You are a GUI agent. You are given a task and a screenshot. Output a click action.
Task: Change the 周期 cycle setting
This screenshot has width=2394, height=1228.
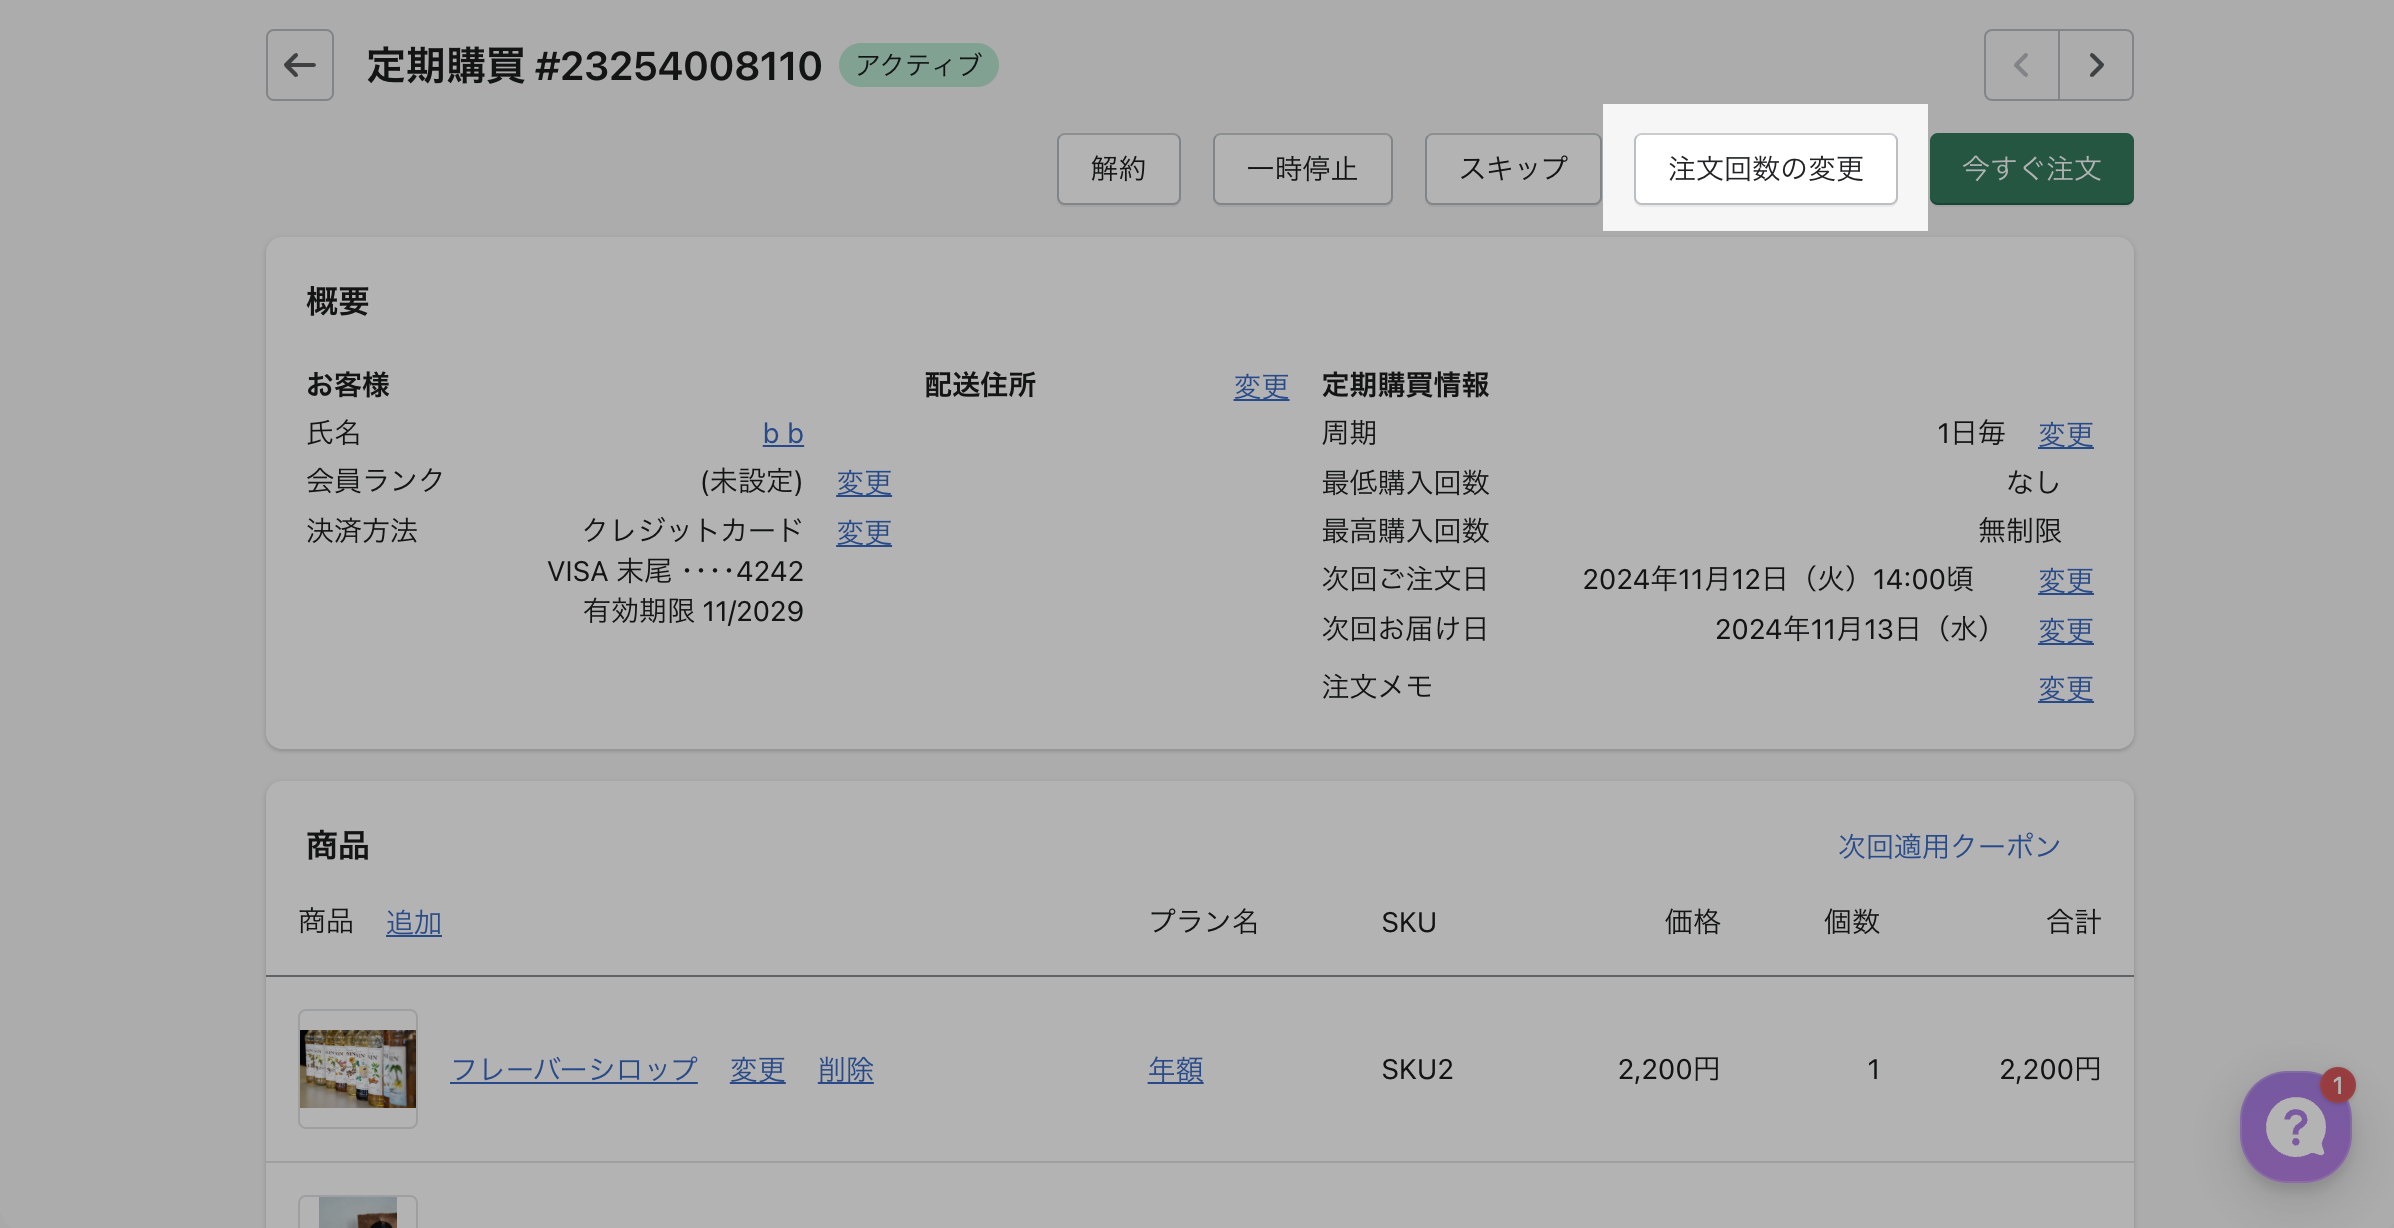pyautogui.click(x=2065, y=434)
